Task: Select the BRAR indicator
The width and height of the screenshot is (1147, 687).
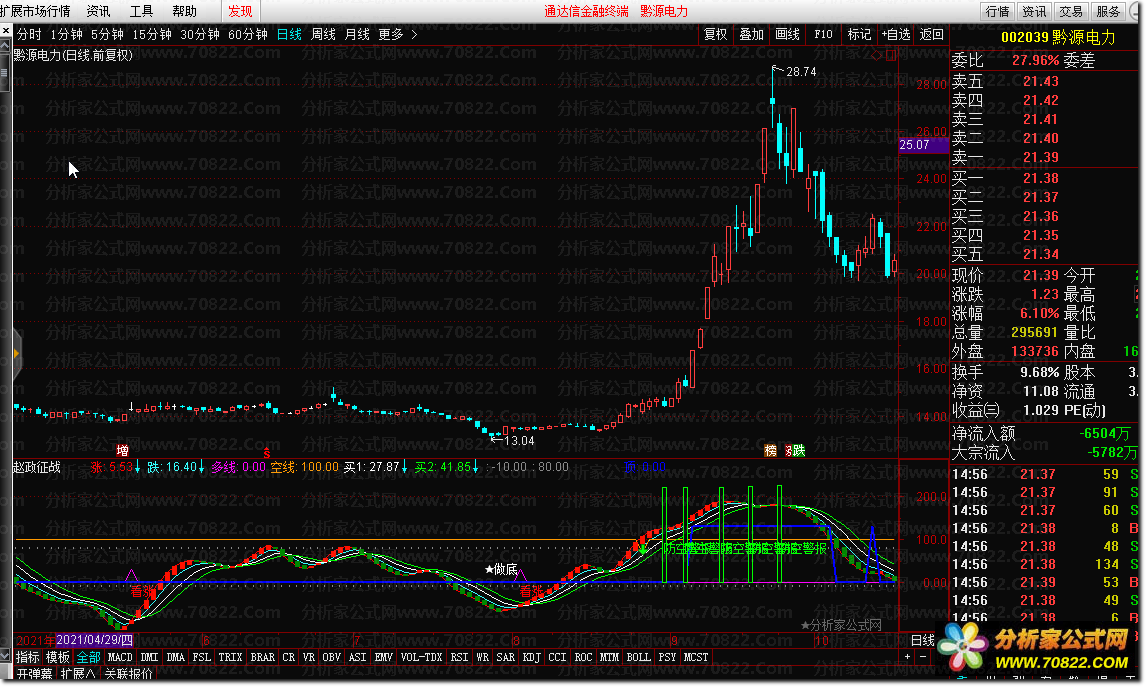Action: click(263, 657)
